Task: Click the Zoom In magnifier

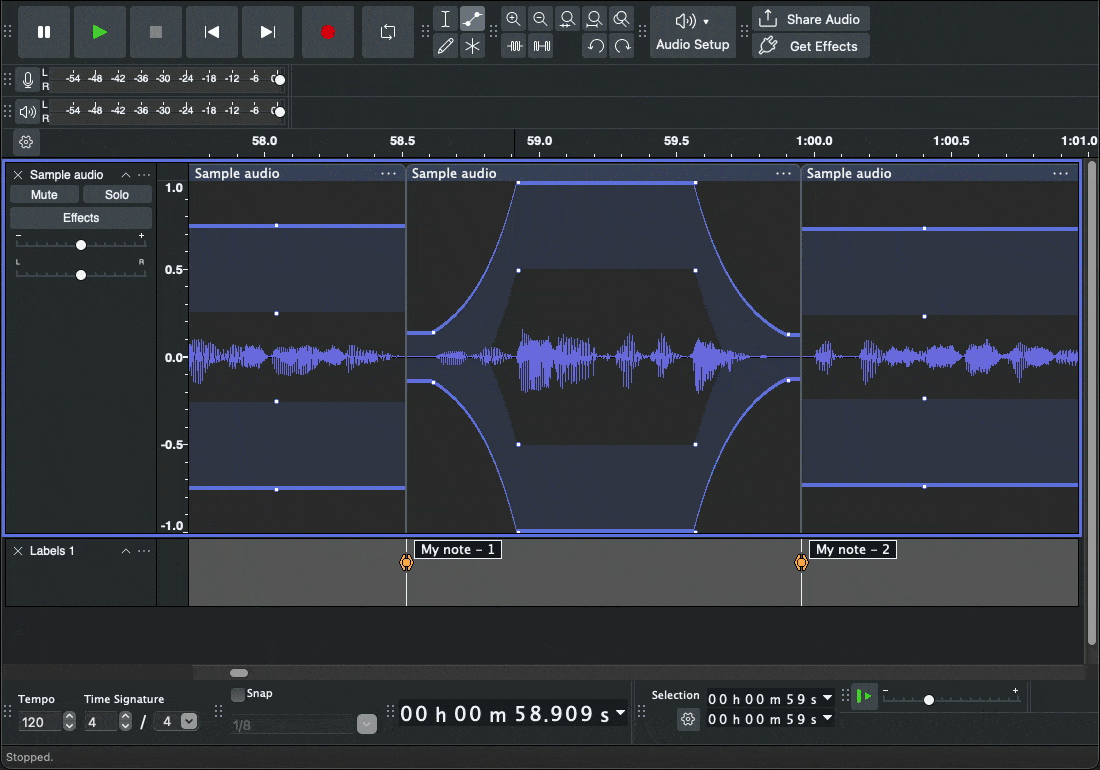Action: [513, 19]
